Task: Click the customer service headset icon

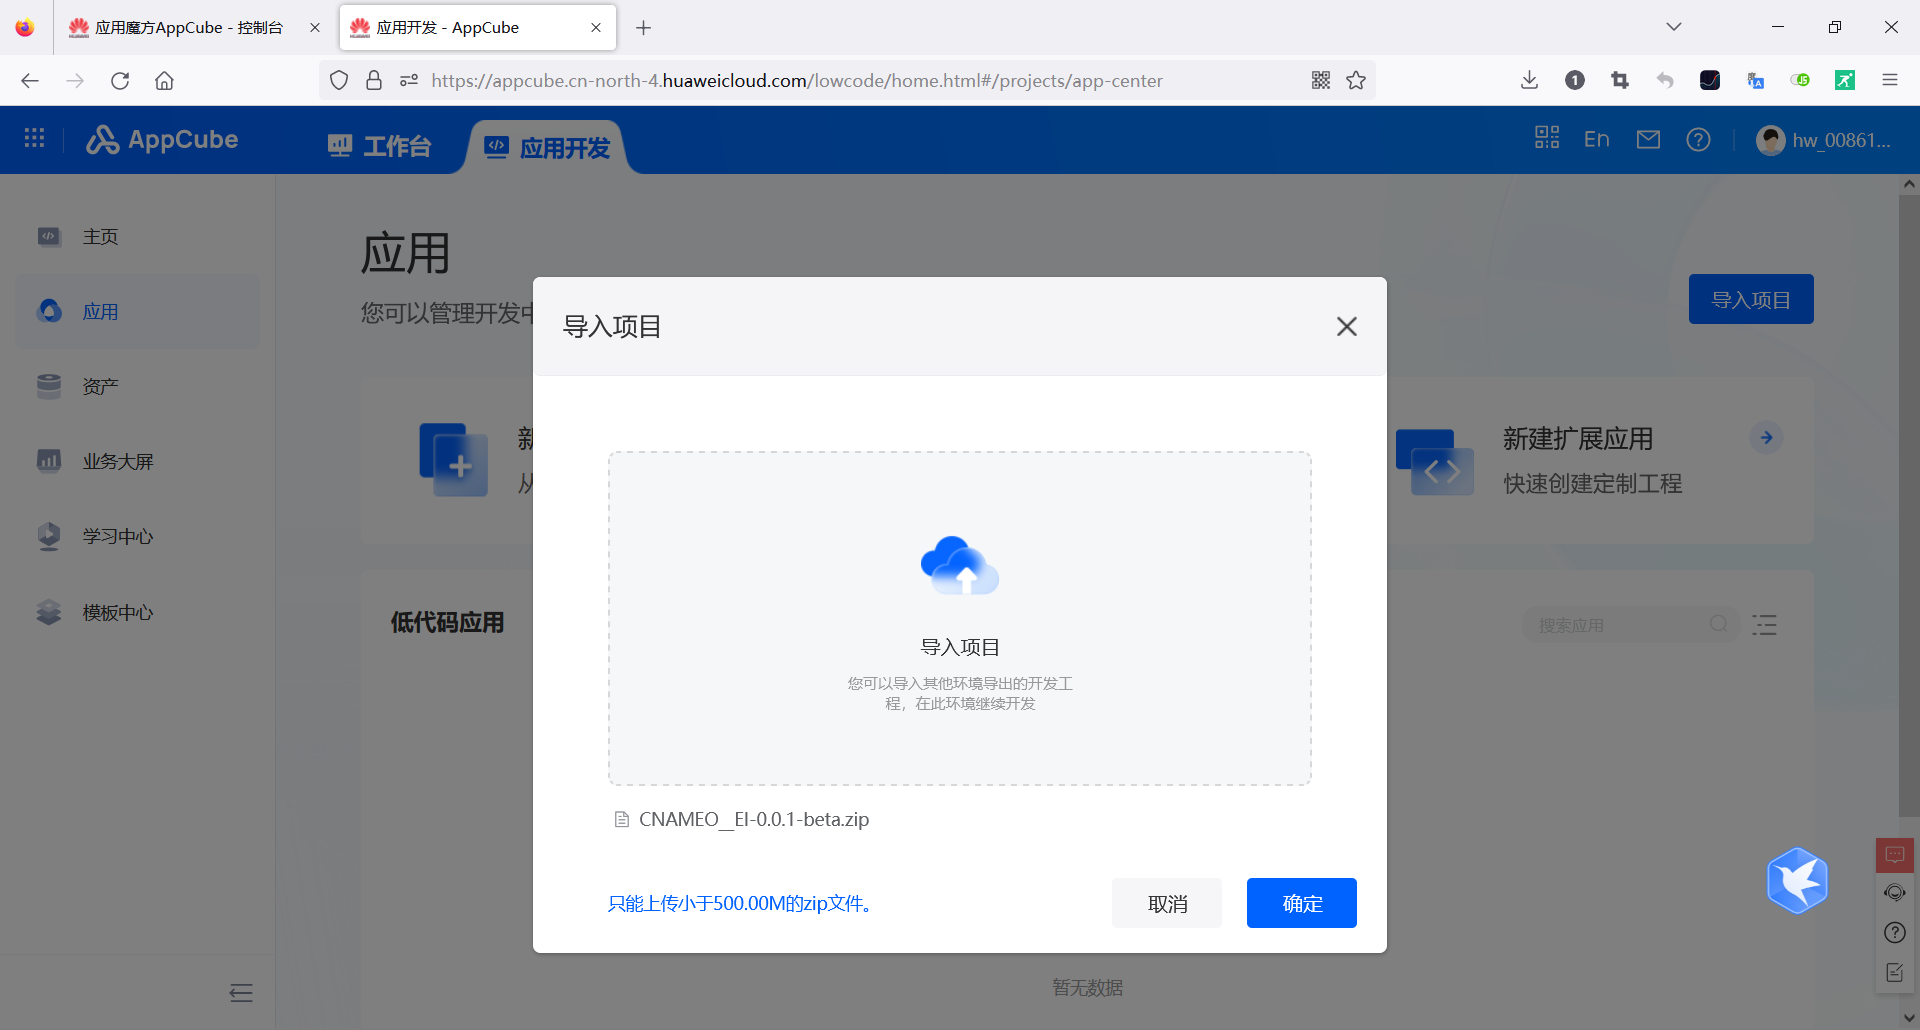Action: [x=1894, y=893]
